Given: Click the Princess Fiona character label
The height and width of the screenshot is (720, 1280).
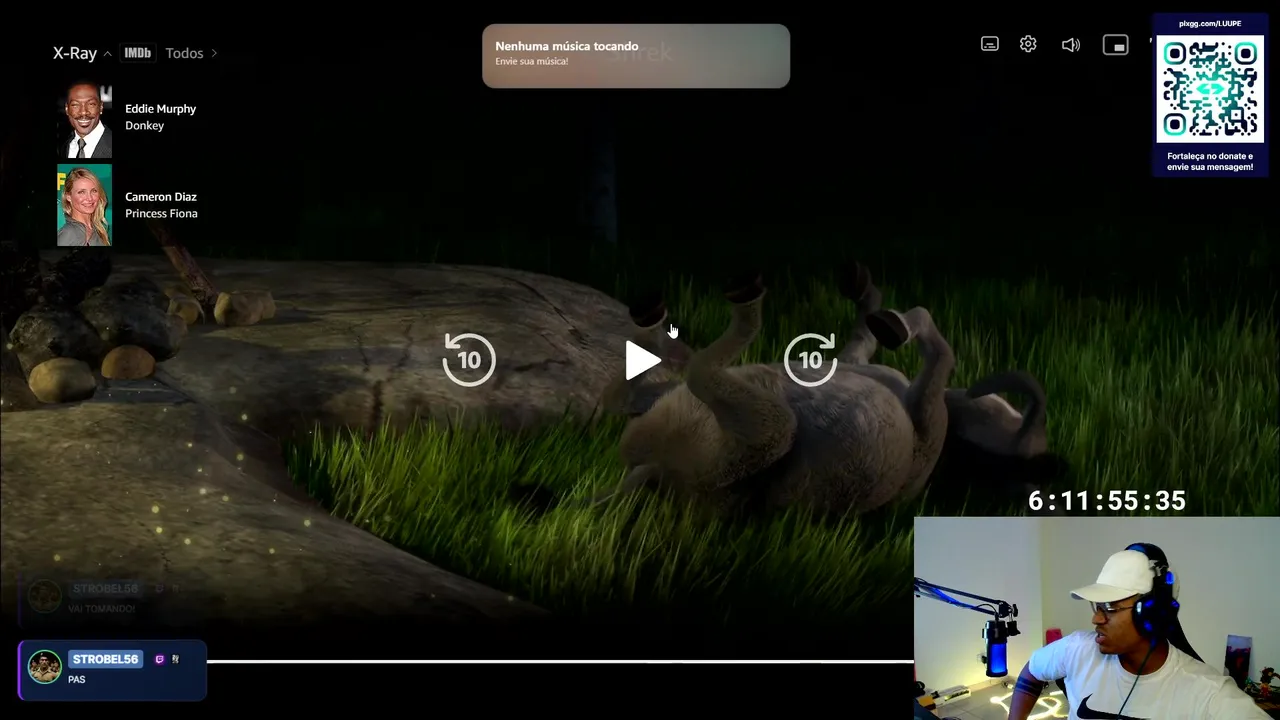Looking at the screenshot, I should [x=161, y=214].
